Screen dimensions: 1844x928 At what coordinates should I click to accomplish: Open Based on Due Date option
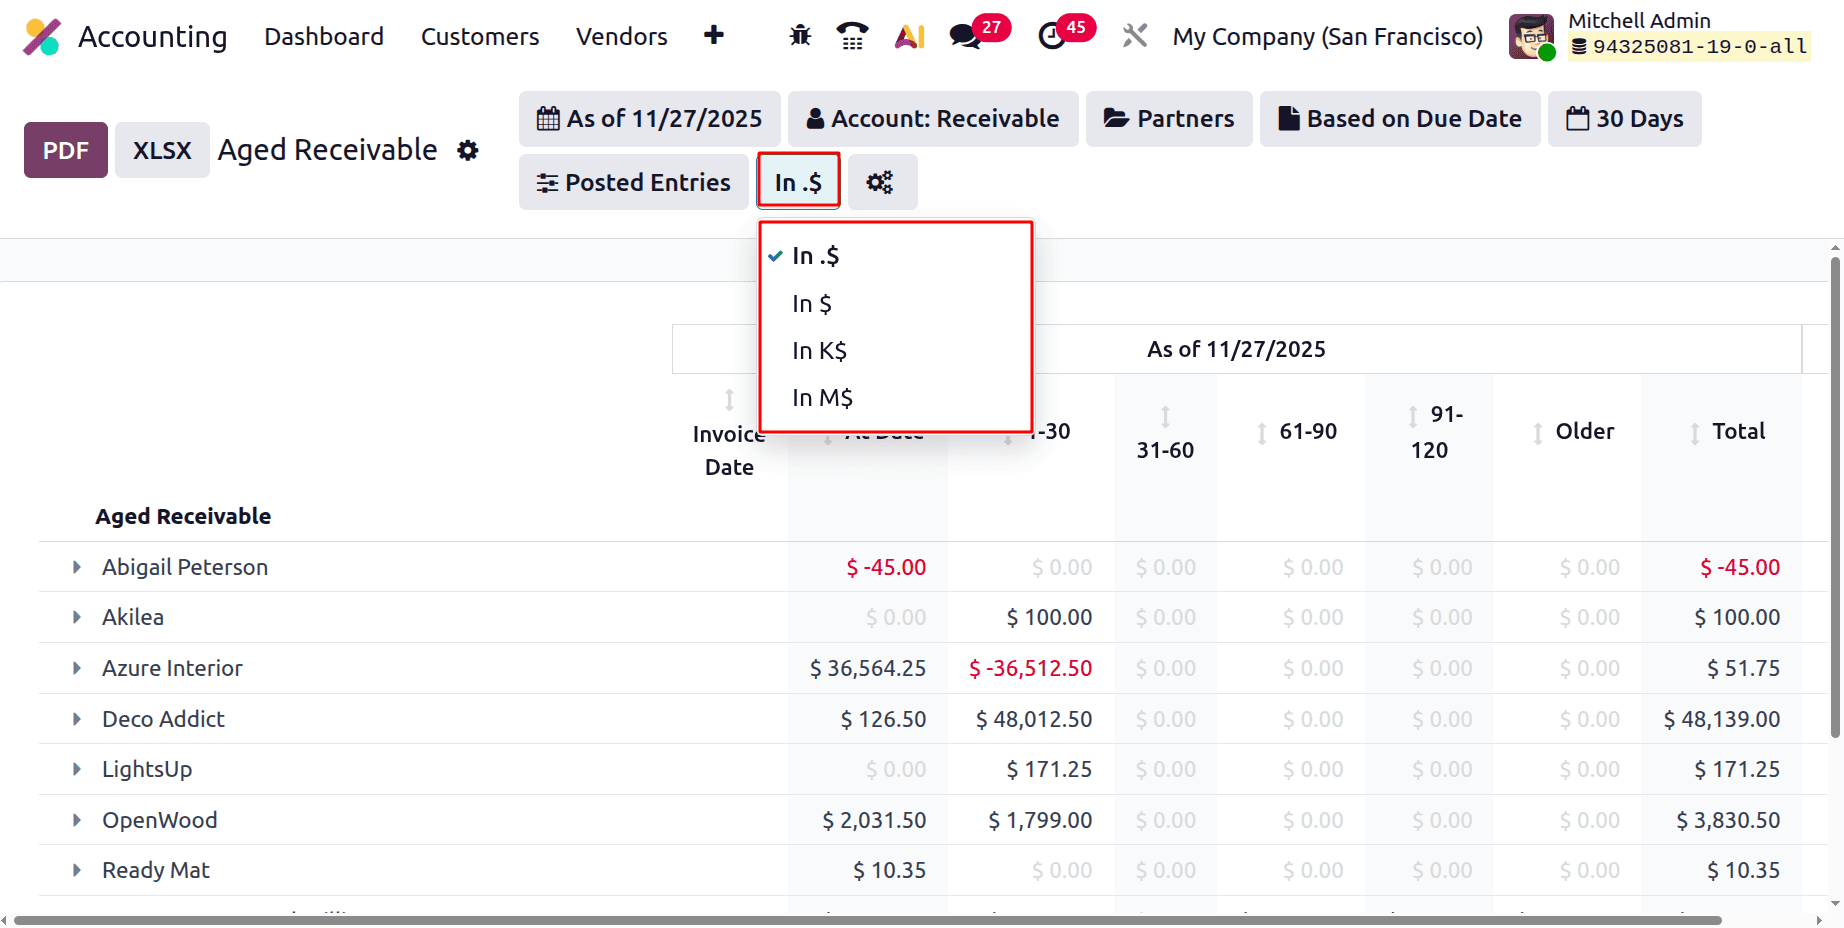[1400, 119]
